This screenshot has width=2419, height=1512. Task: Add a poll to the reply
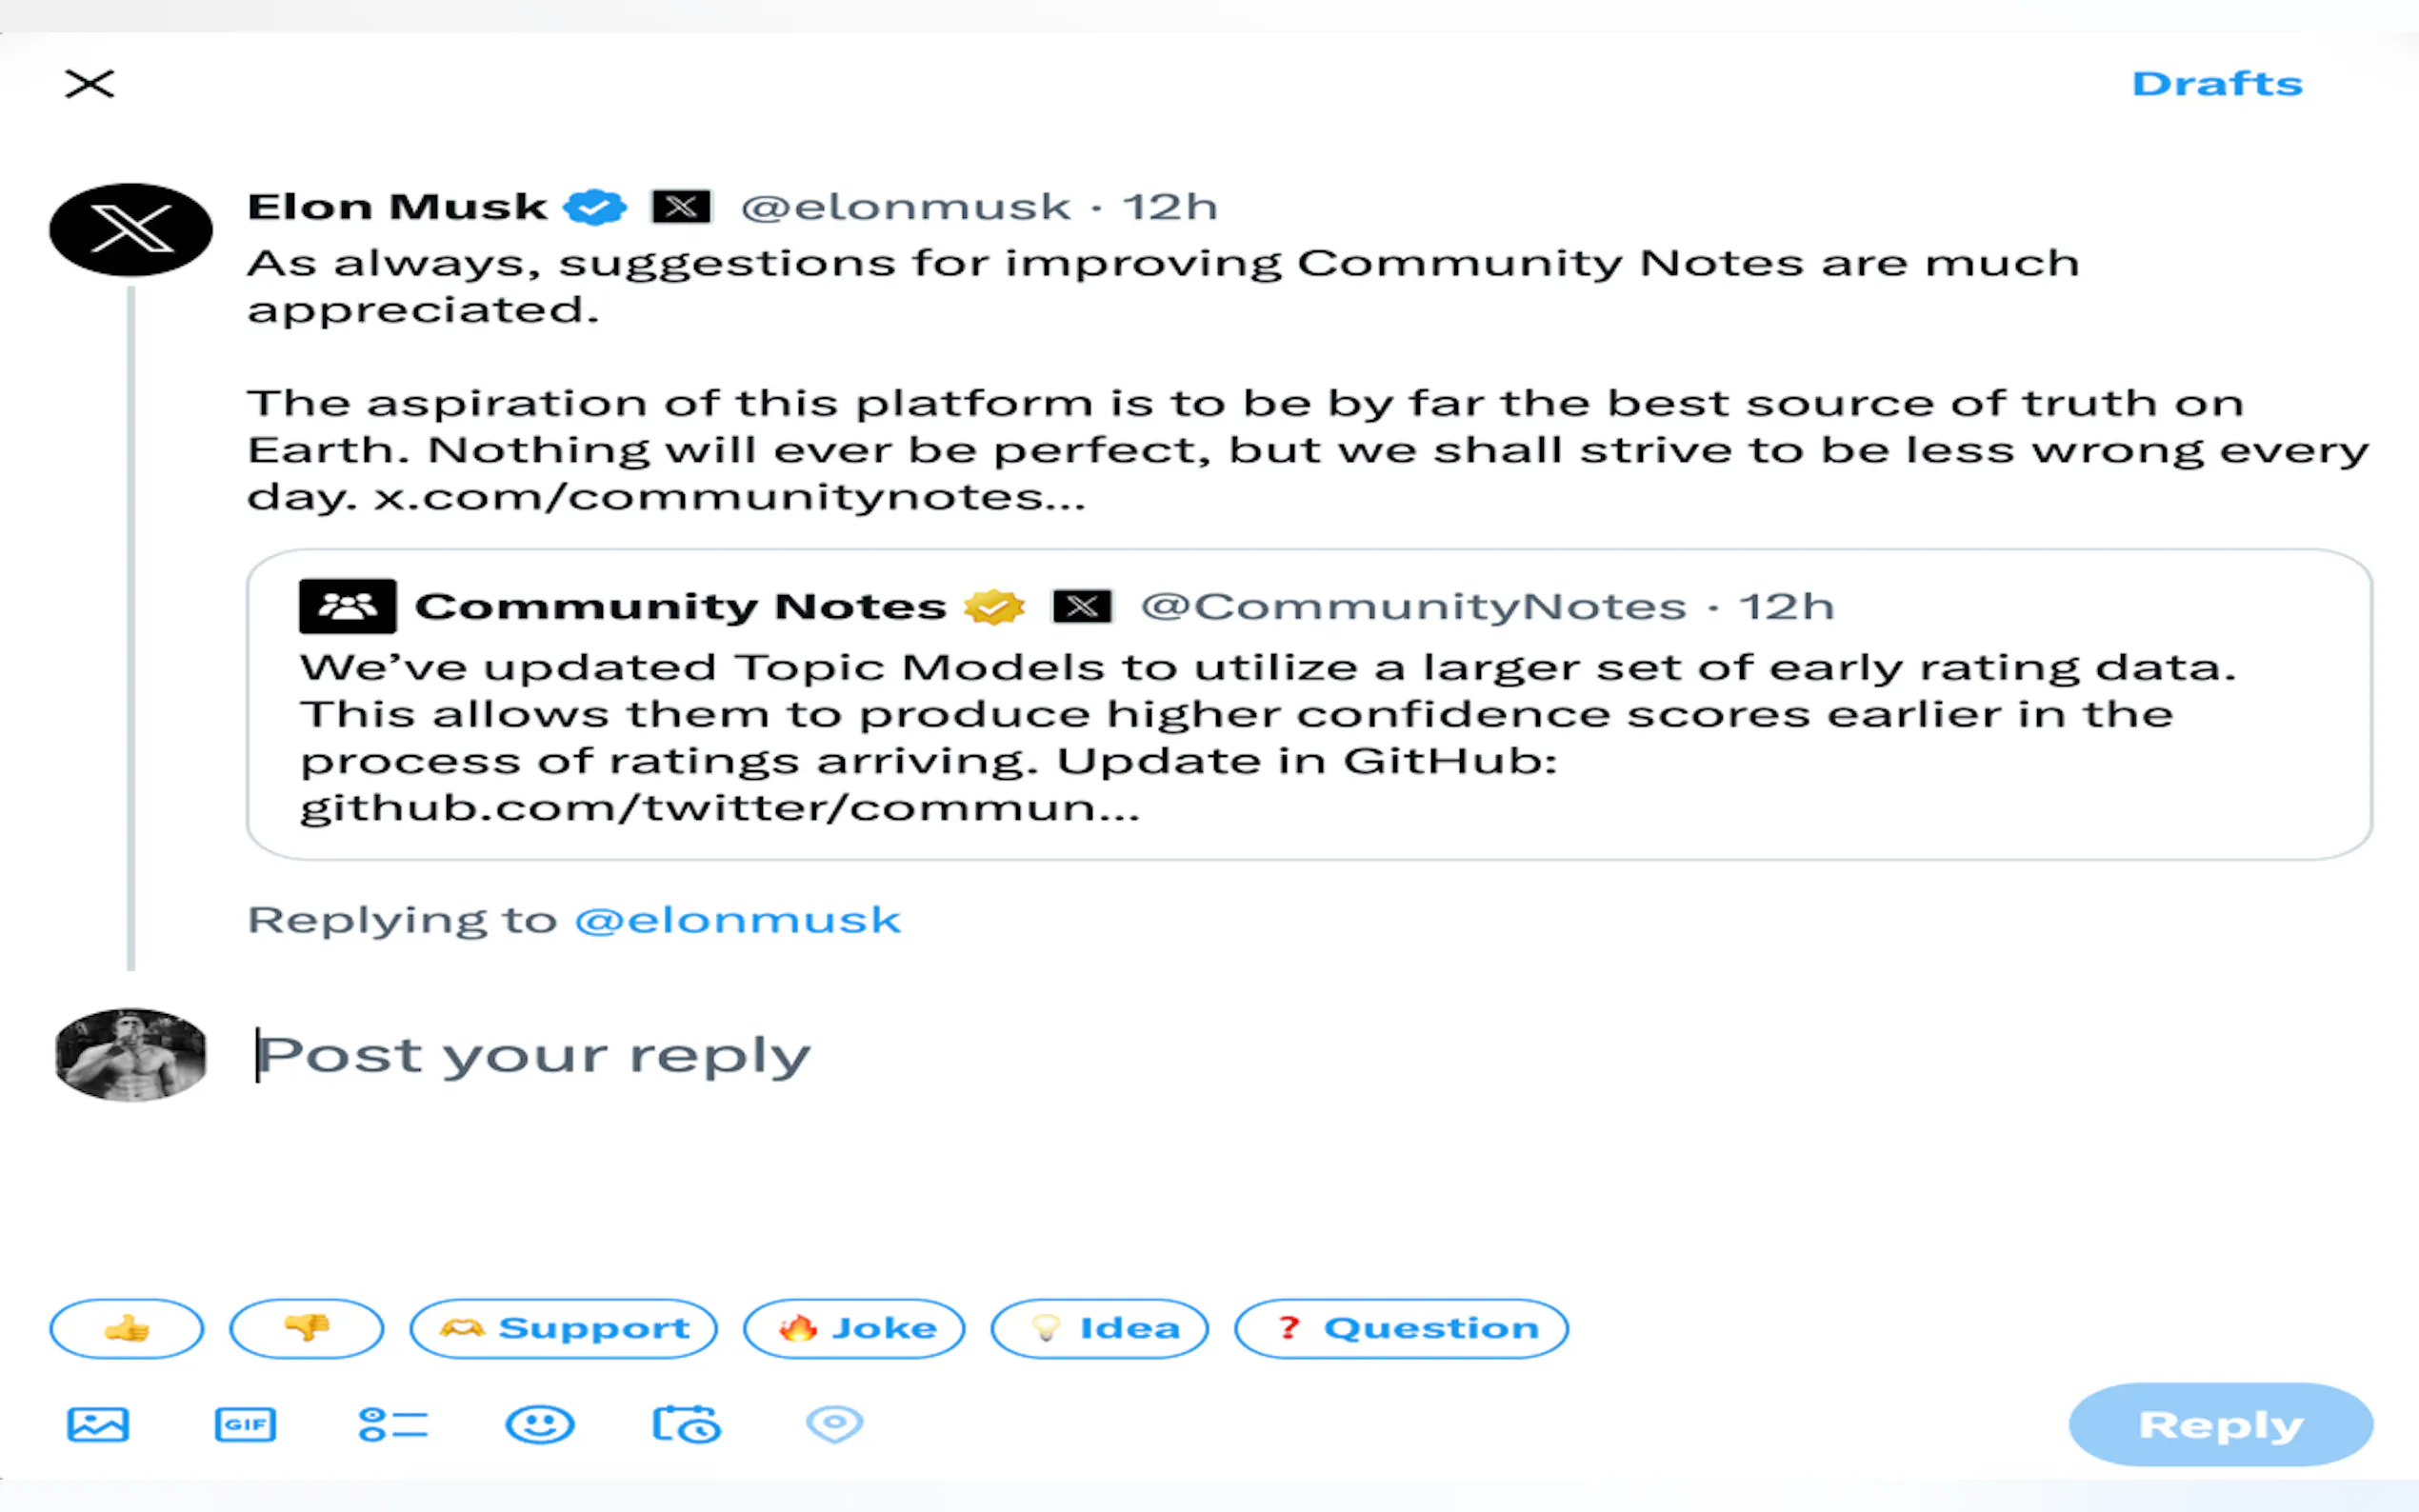(393, 1424)
